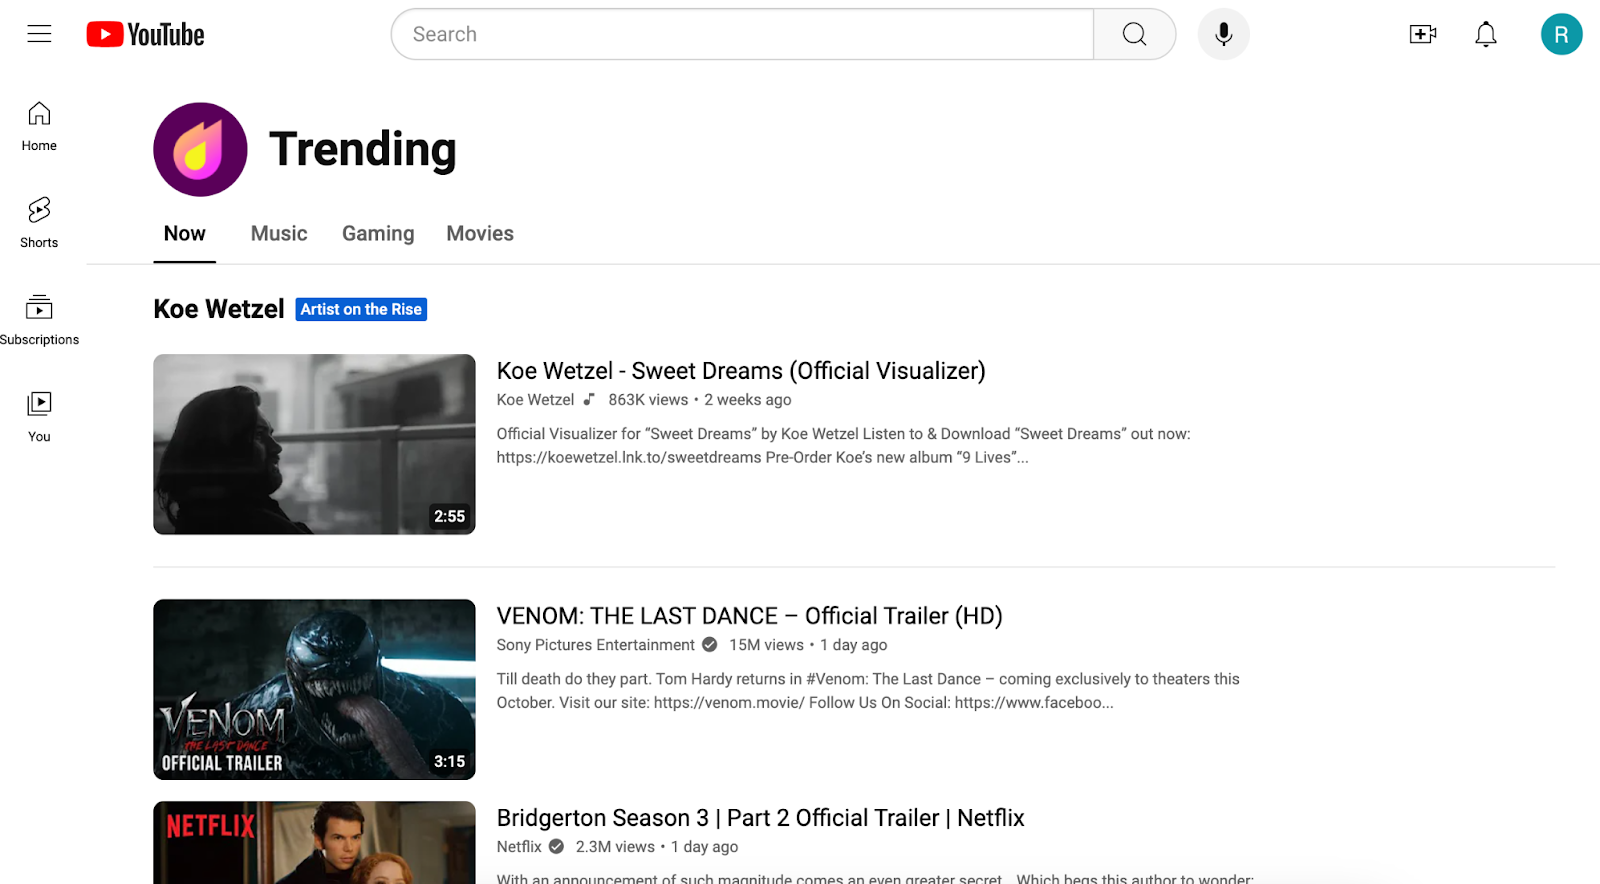Click the Sweet Dreams video description text

pyautogui.click(x=843, y=446)
